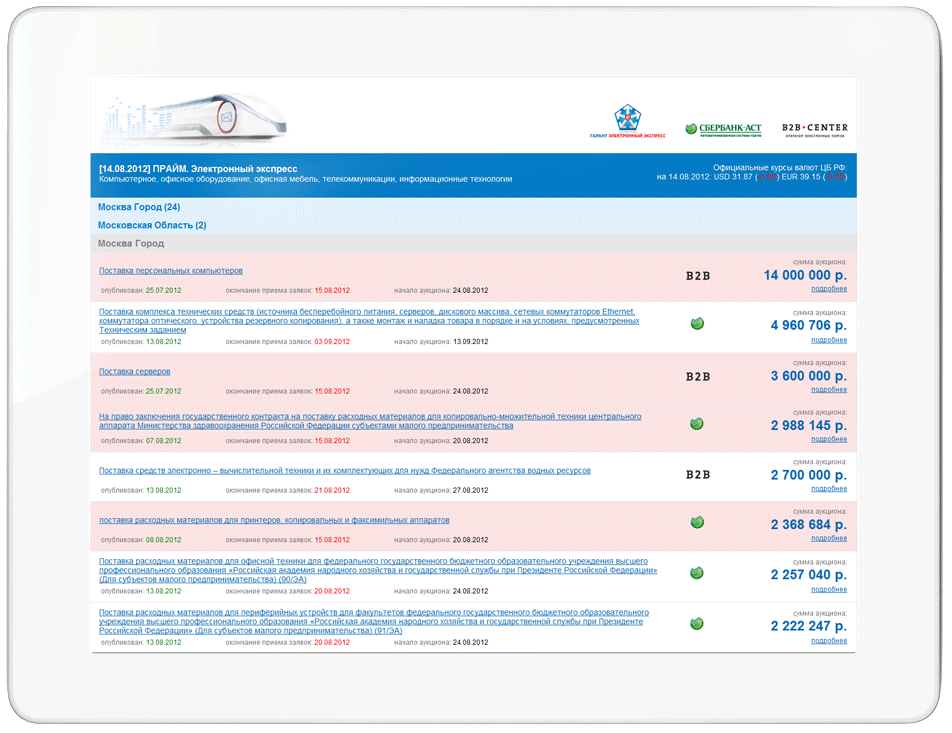Click Sberbank icon in the 2 257 040 р. row
The image size is (952, 733).
pyautogui.click(x=697, y=573)
